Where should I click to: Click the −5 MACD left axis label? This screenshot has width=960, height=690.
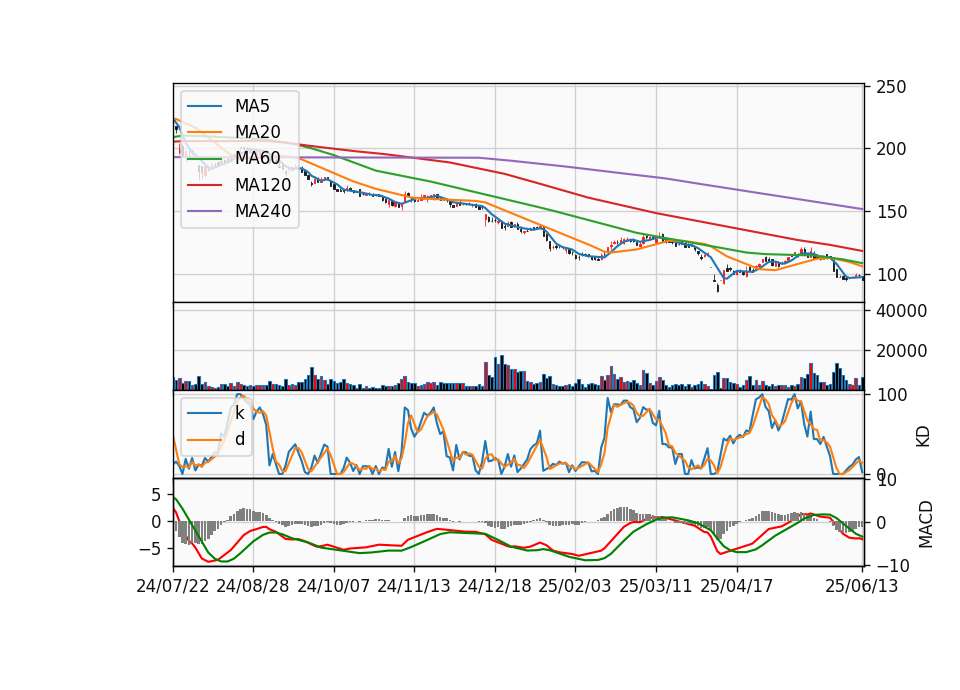150,549
